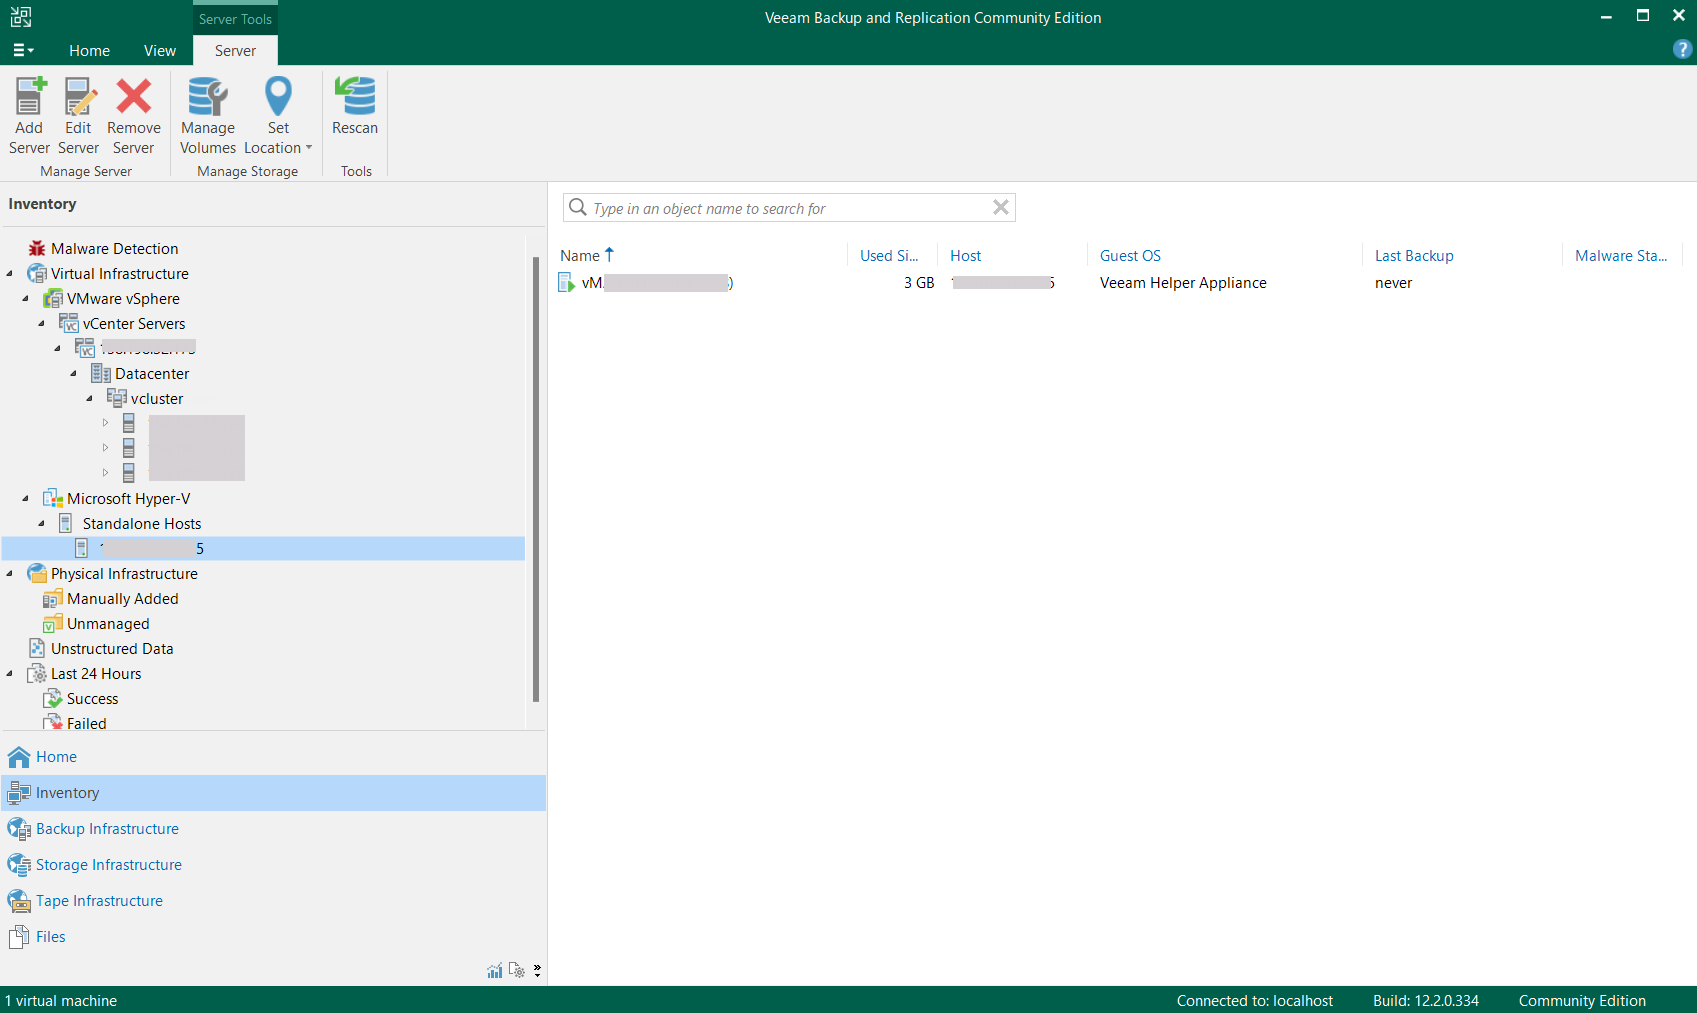Collapse the Last 24 Hours branch
Image resolution: width=1697 pixels, height=1013 pixels.
[10, 674]
